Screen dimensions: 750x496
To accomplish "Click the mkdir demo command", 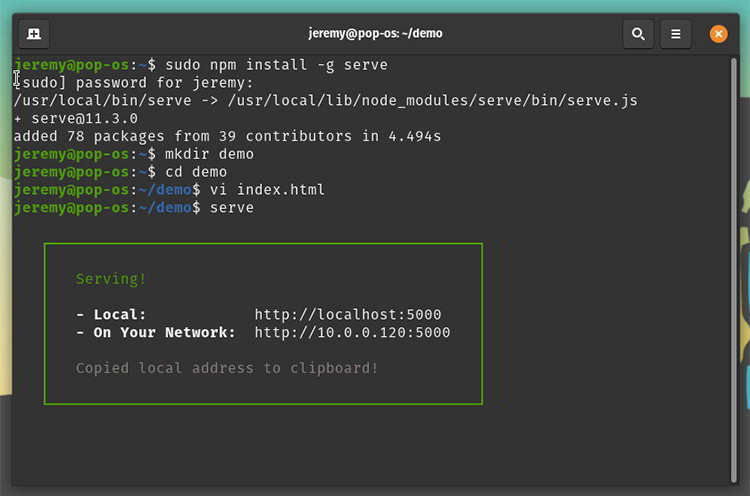I will [209, 154].
